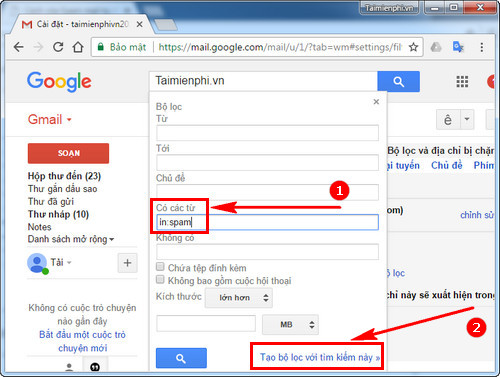Viewport: 500px width, 377px height.
Task: Open Thư đã gửi folder
Action: tap(51, 201)
